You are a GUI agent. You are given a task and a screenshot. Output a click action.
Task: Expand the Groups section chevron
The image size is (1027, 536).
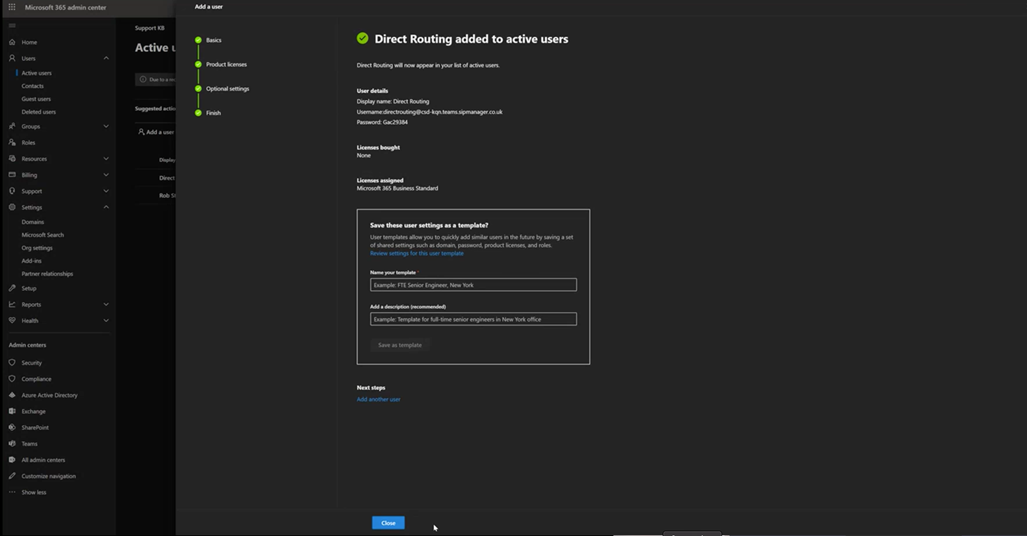[x=106, y=126]
